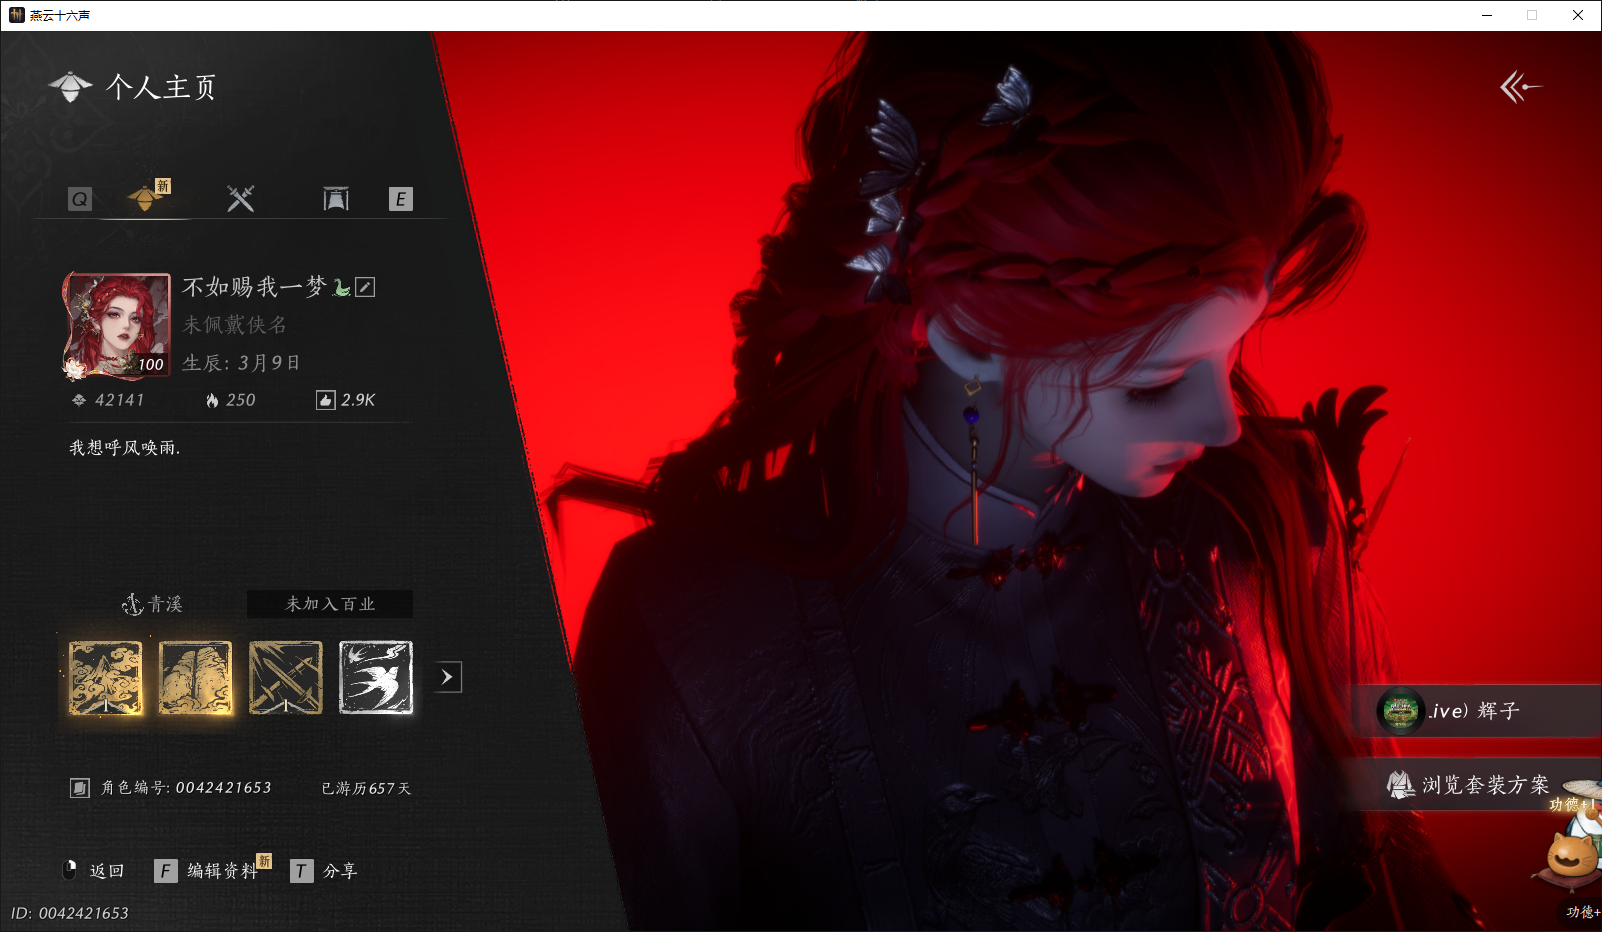Click the 青溪 sect label
This screenshot has width=1602, height=932.
152,604
